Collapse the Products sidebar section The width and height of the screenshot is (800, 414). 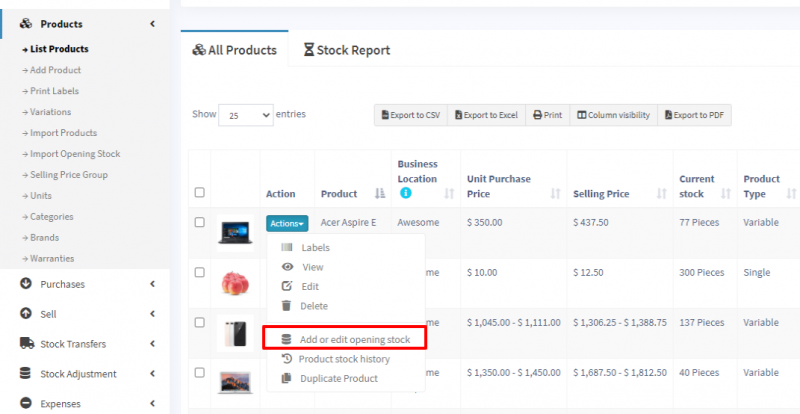click(x=152, y=24)
